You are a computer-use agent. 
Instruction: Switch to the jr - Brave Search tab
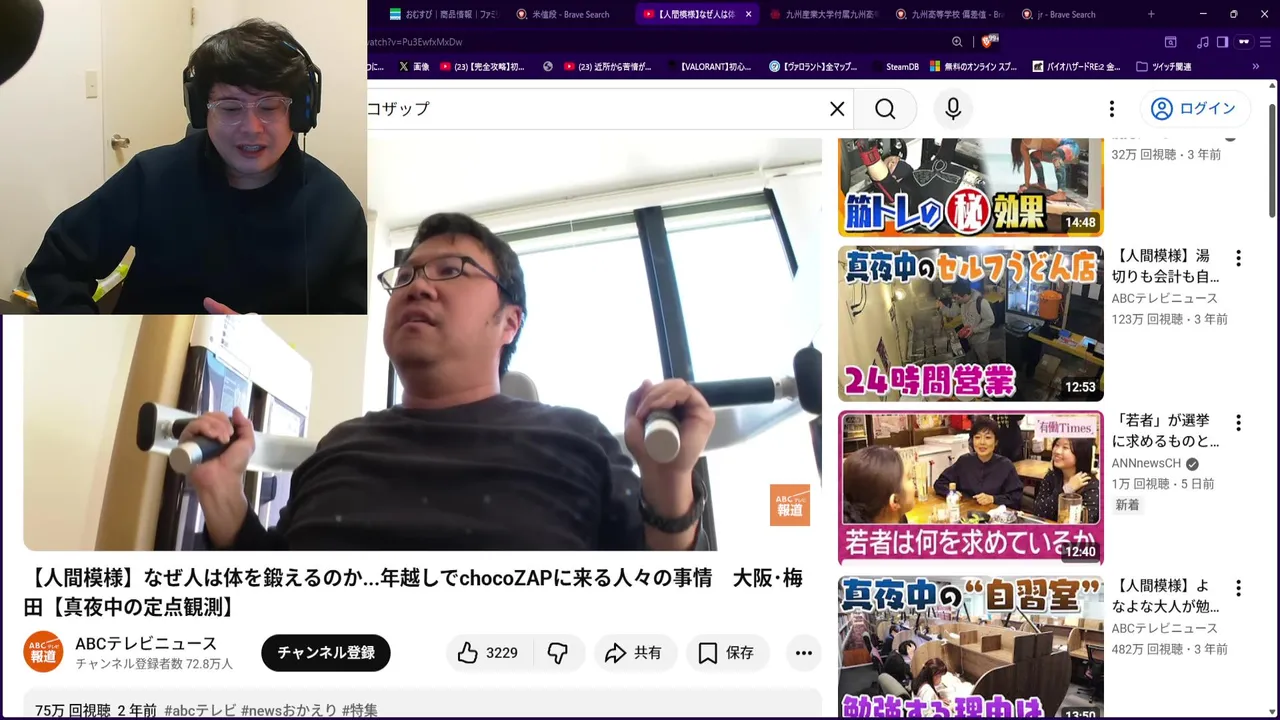[x=1065, y=14]
